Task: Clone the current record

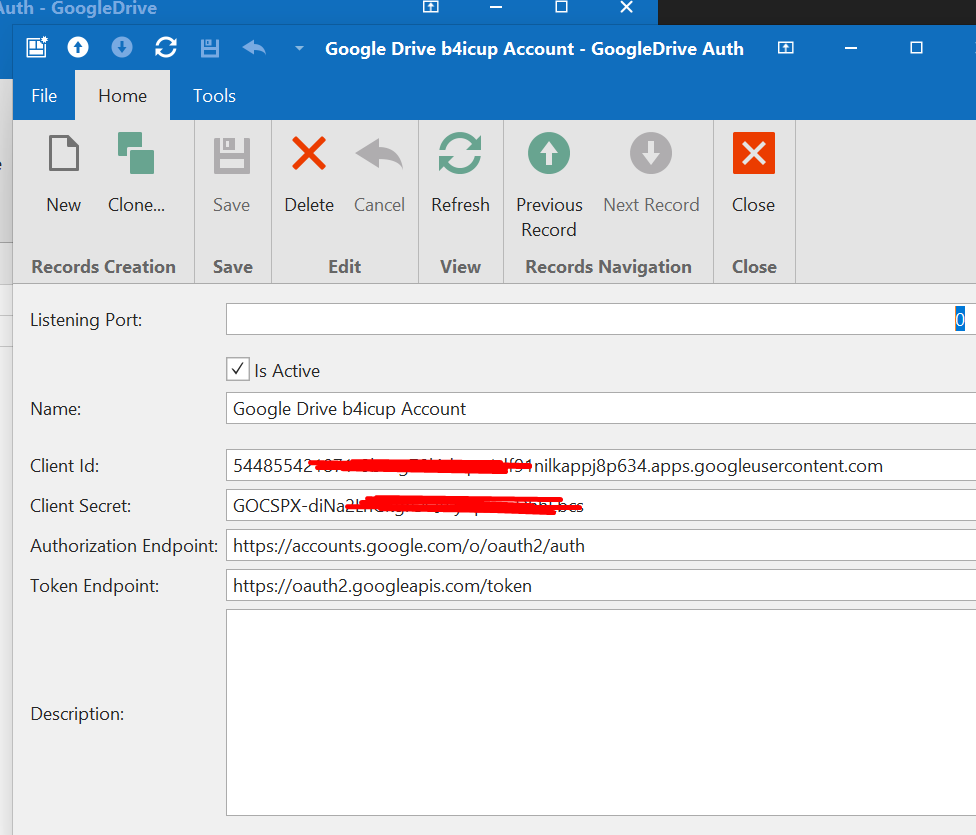Action: pos(136,174)
